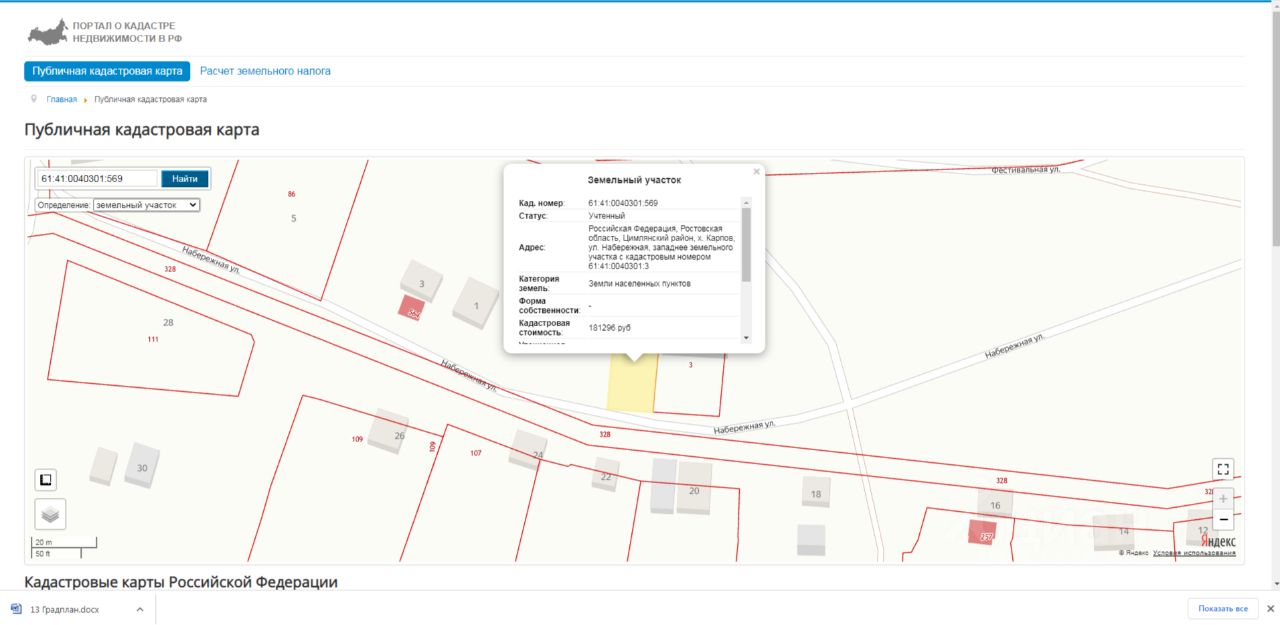Click Земли населенных пунктов category value
1280x625 pixels.
(x=639, y=284)
